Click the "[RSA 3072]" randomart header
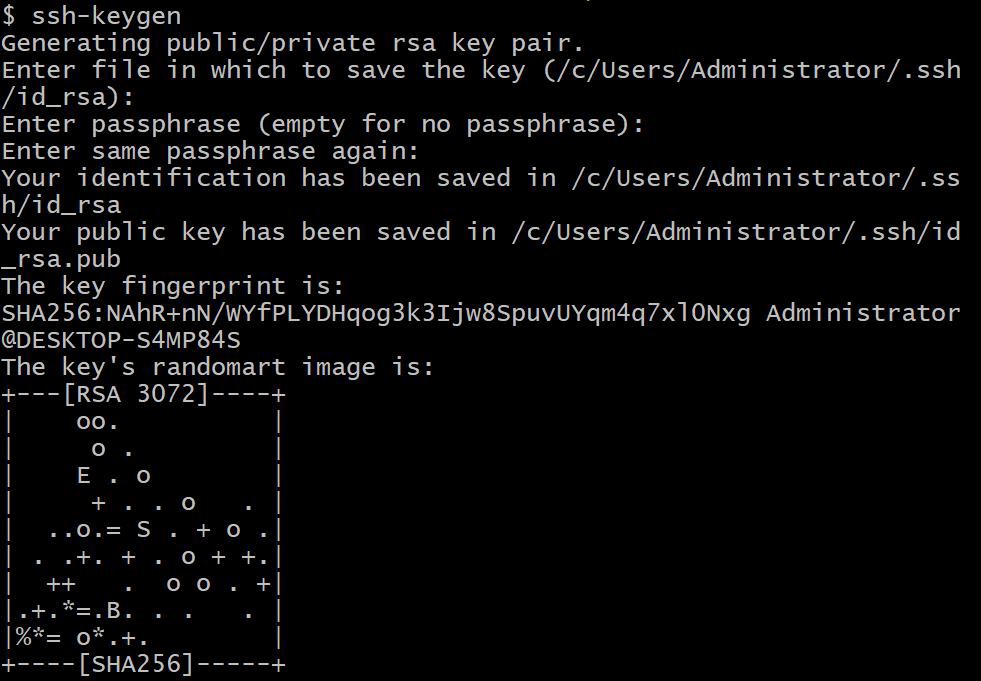981x681 pixels. [x=136, y=394]
